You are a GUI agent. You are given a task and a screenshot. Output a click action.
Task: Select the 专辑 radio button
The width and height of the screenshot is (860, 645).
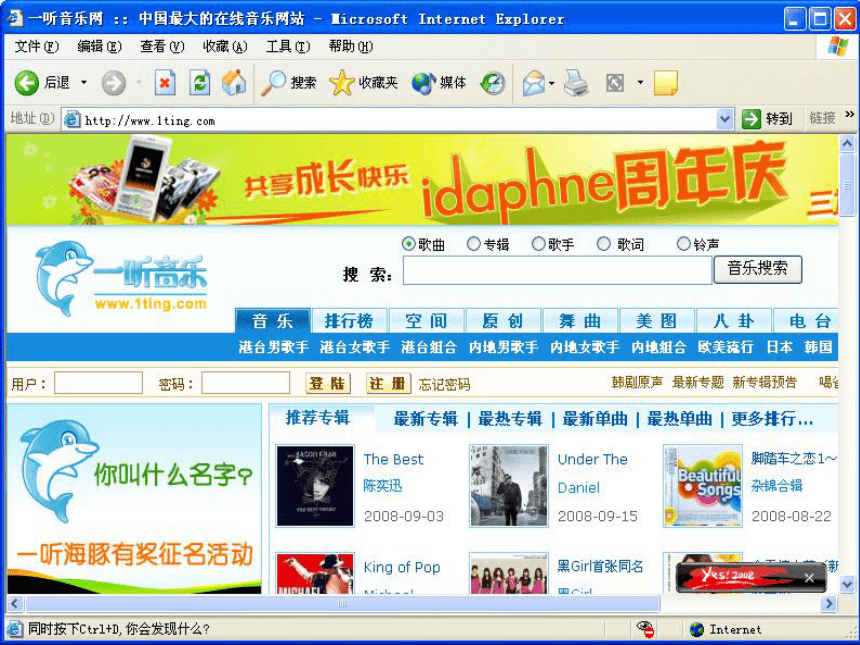pos(473,244)
